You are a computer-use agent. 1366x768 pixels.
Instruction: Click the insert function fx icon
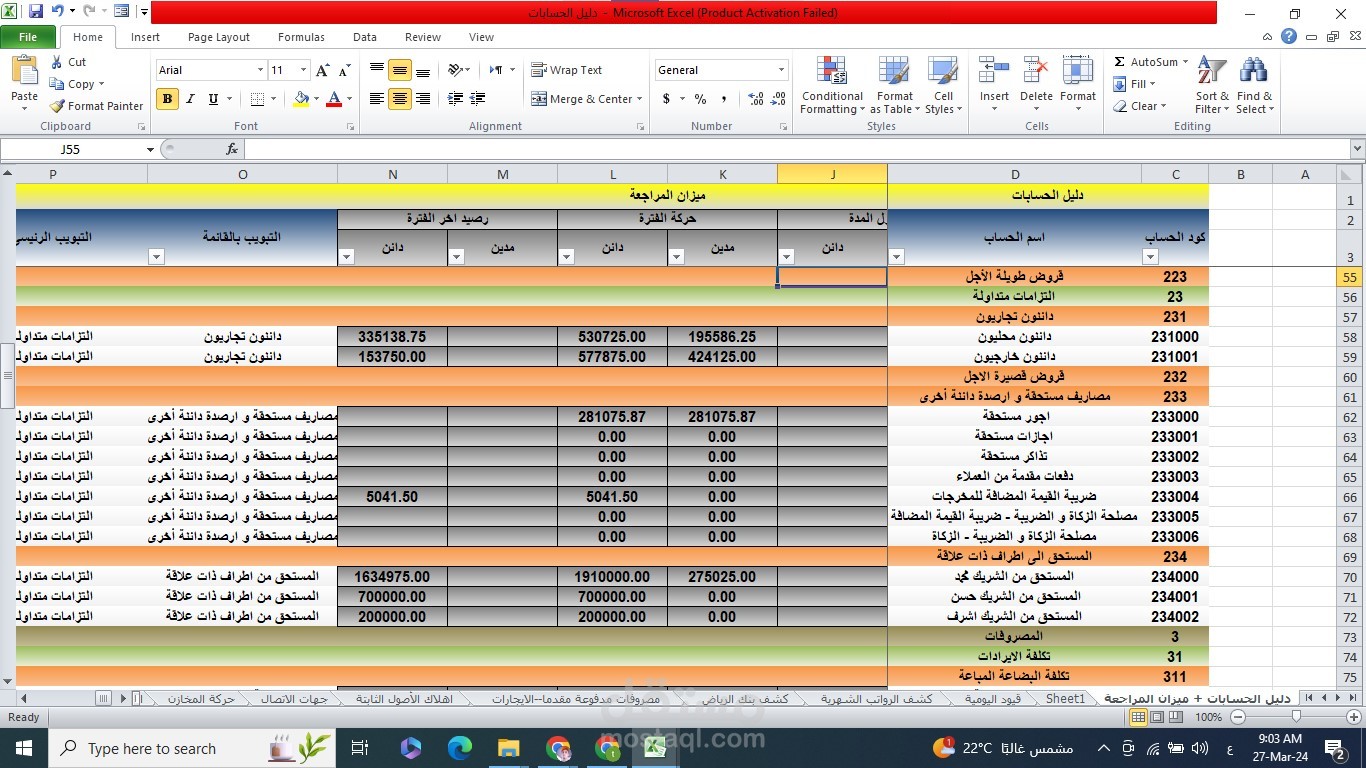point(232,149)
